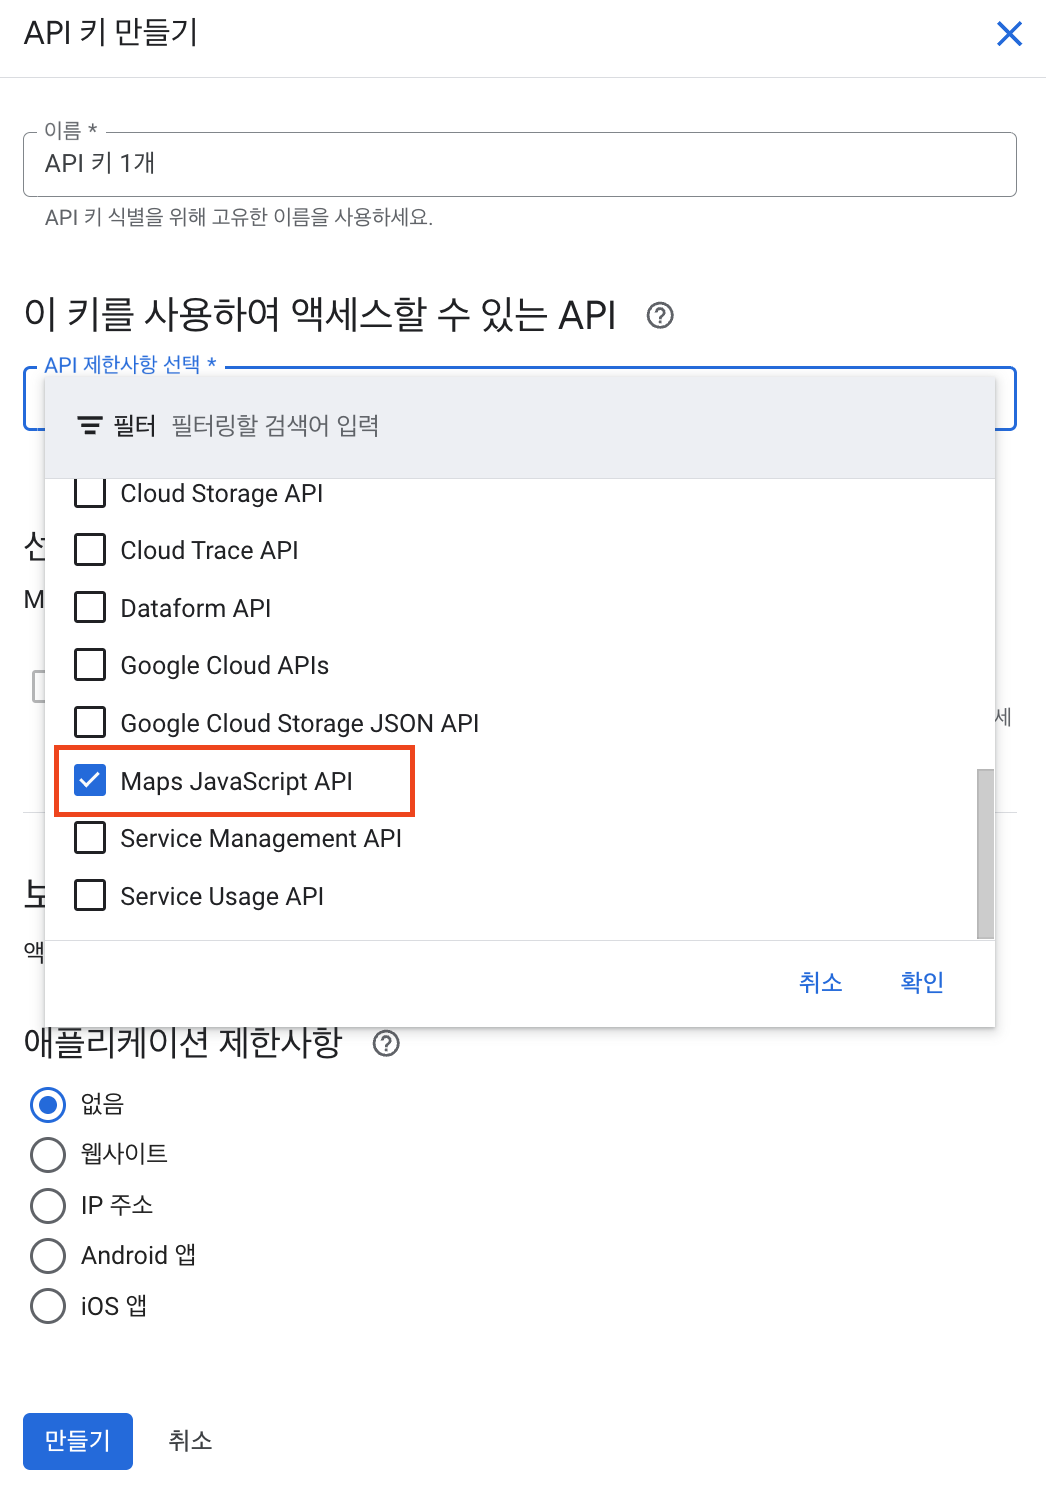Close the API 키 만들기 dialog
1046x1510 pixels.
[x=1009, y=33]
